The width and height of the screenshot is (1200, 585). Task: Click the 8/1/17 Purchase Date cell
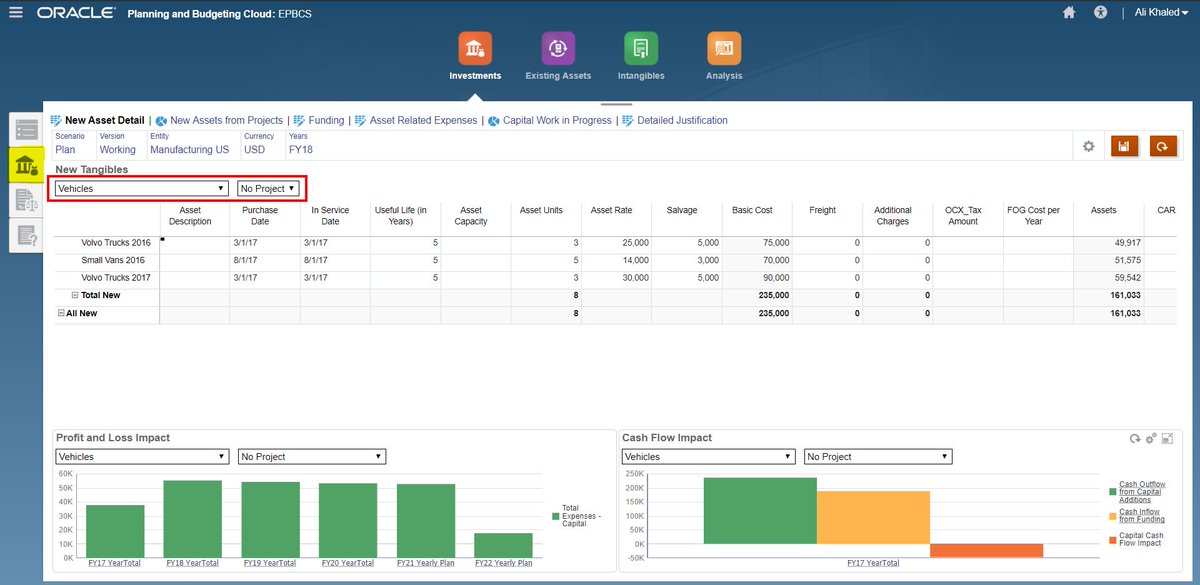click(x=265, y=260)
